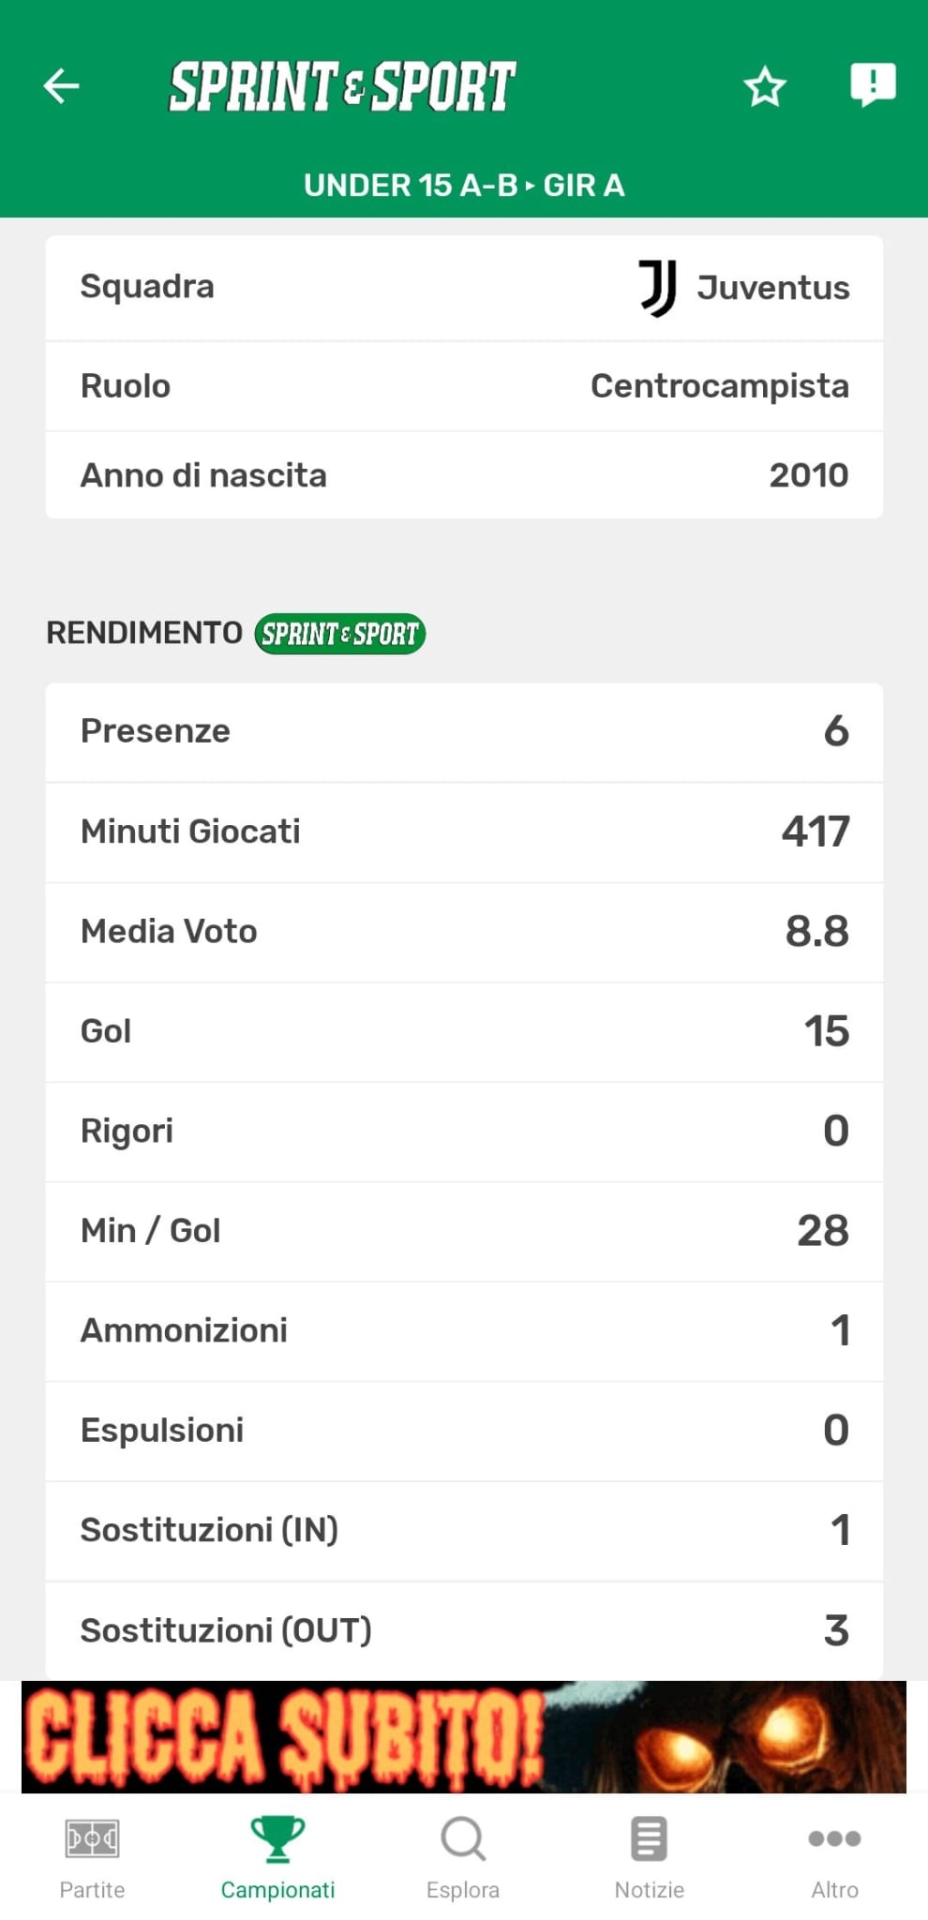928x1920 pixels.
Task: Open the Esplora search tab
Action: [463, 1857]
